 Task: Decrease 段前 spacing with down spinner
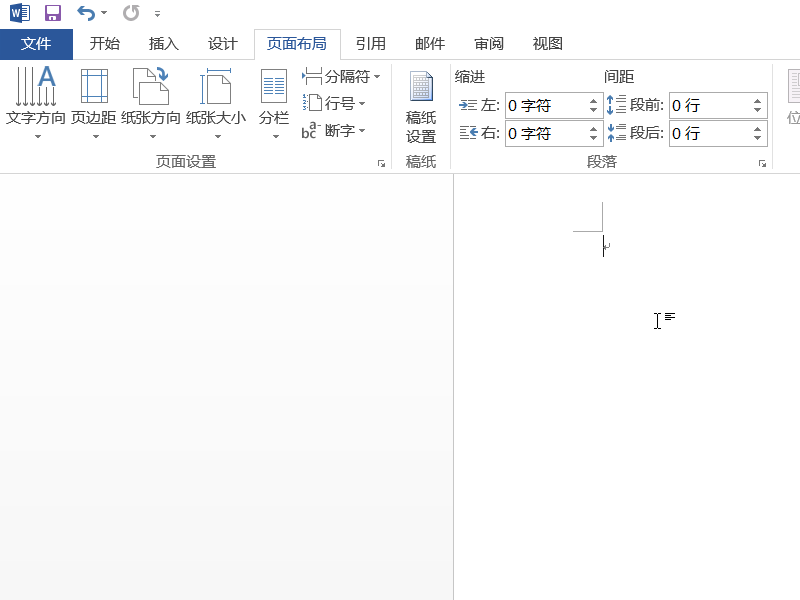[757, 110]
